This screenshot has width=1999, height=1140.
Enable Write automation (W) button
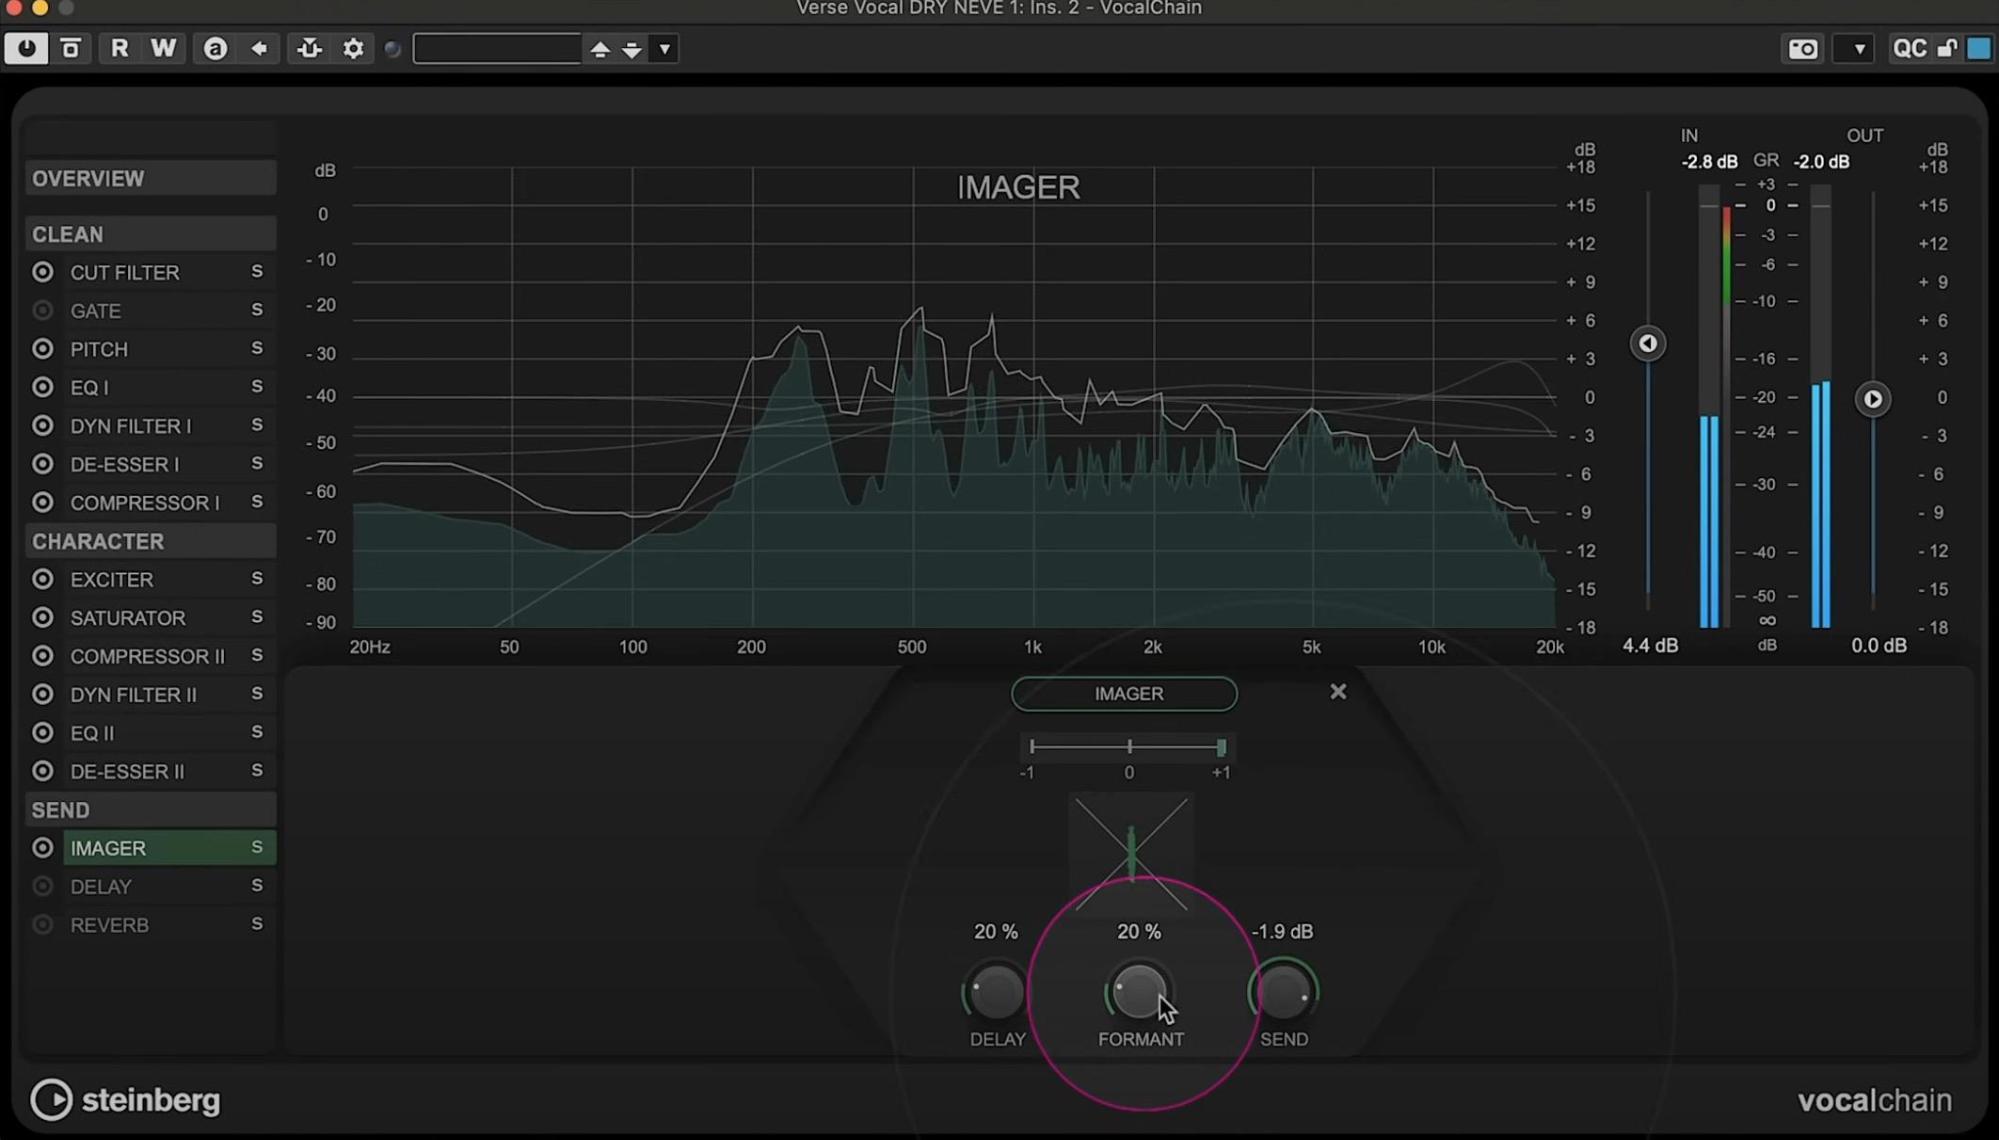[x=163, y=48]
